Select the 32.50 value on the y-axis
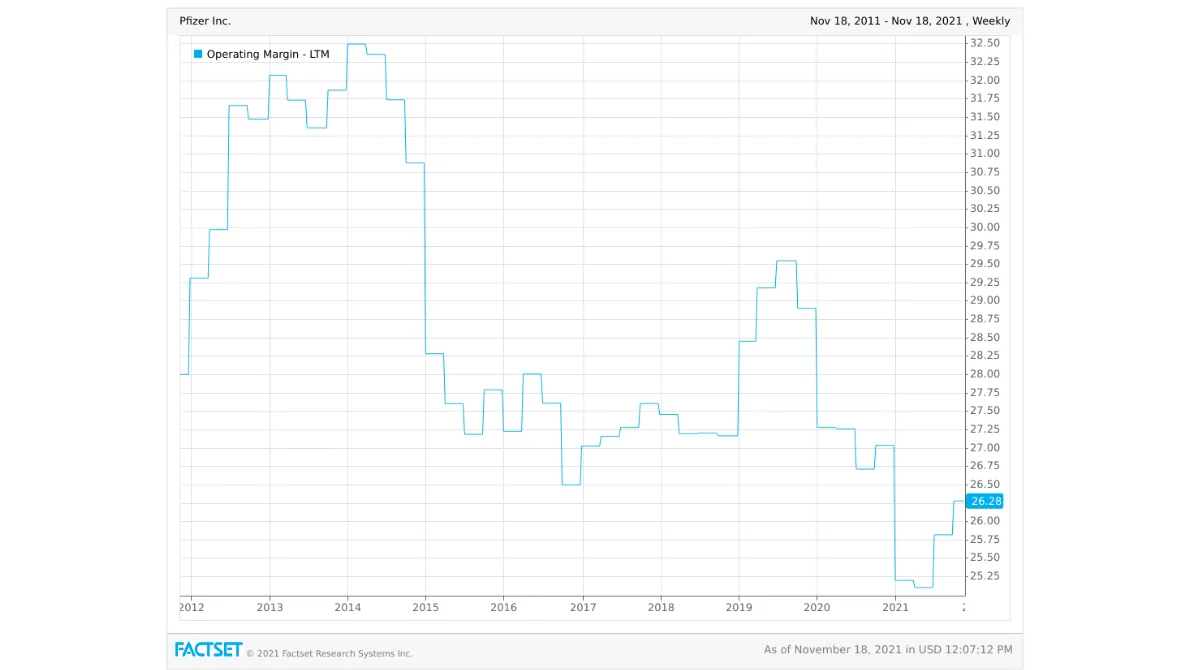 pyautogui.click(x=984, y=42)
